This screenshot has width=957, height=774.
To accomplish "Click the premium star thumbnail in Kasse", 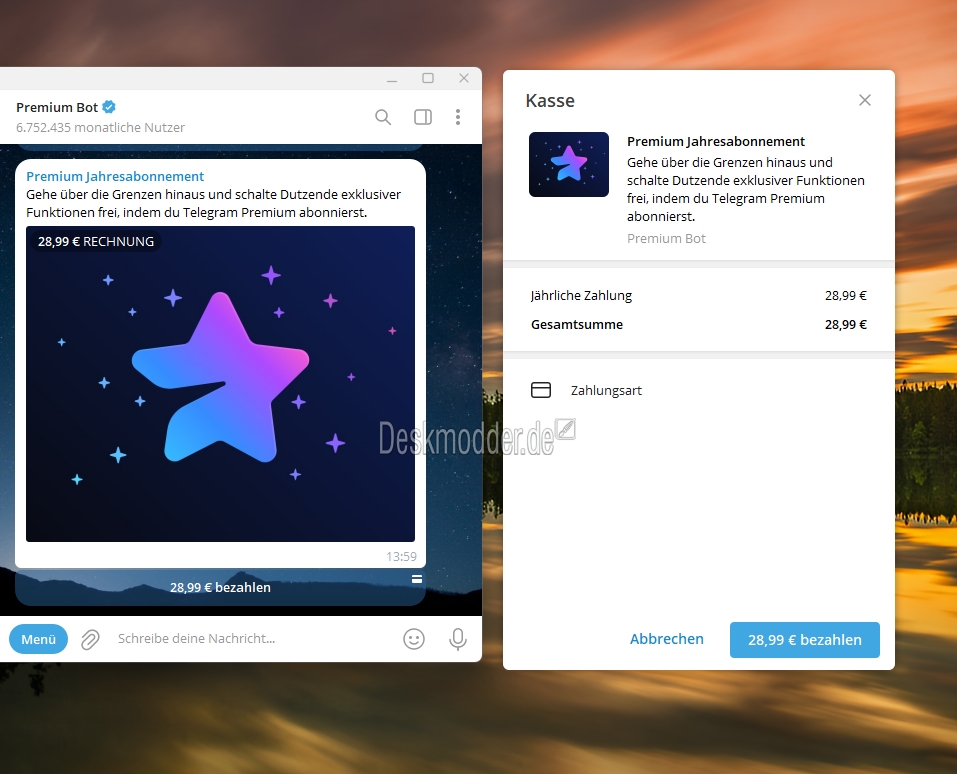I will coord(569,164).
